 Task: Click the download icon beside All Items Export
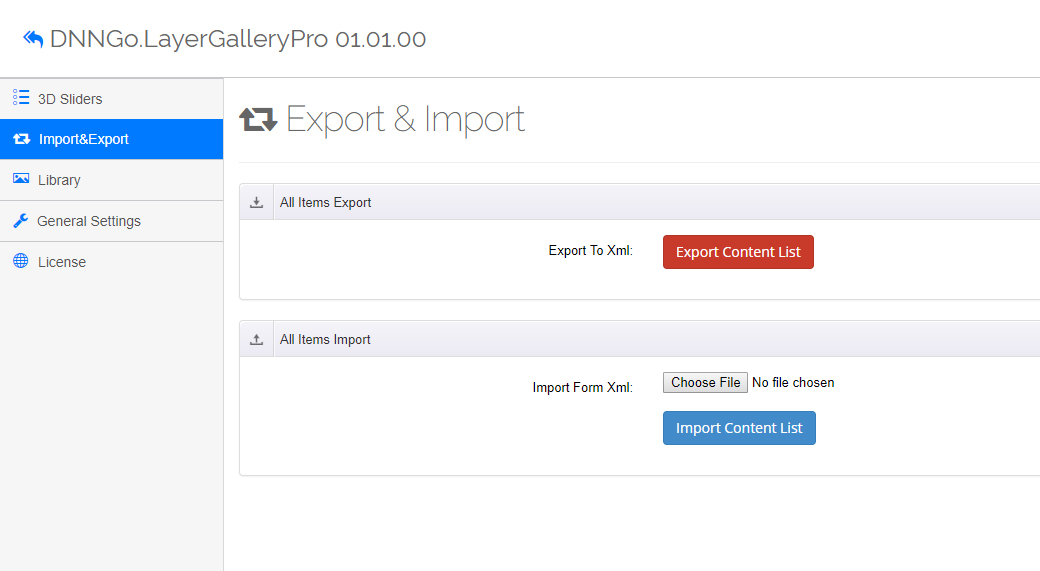coord(257,202)
